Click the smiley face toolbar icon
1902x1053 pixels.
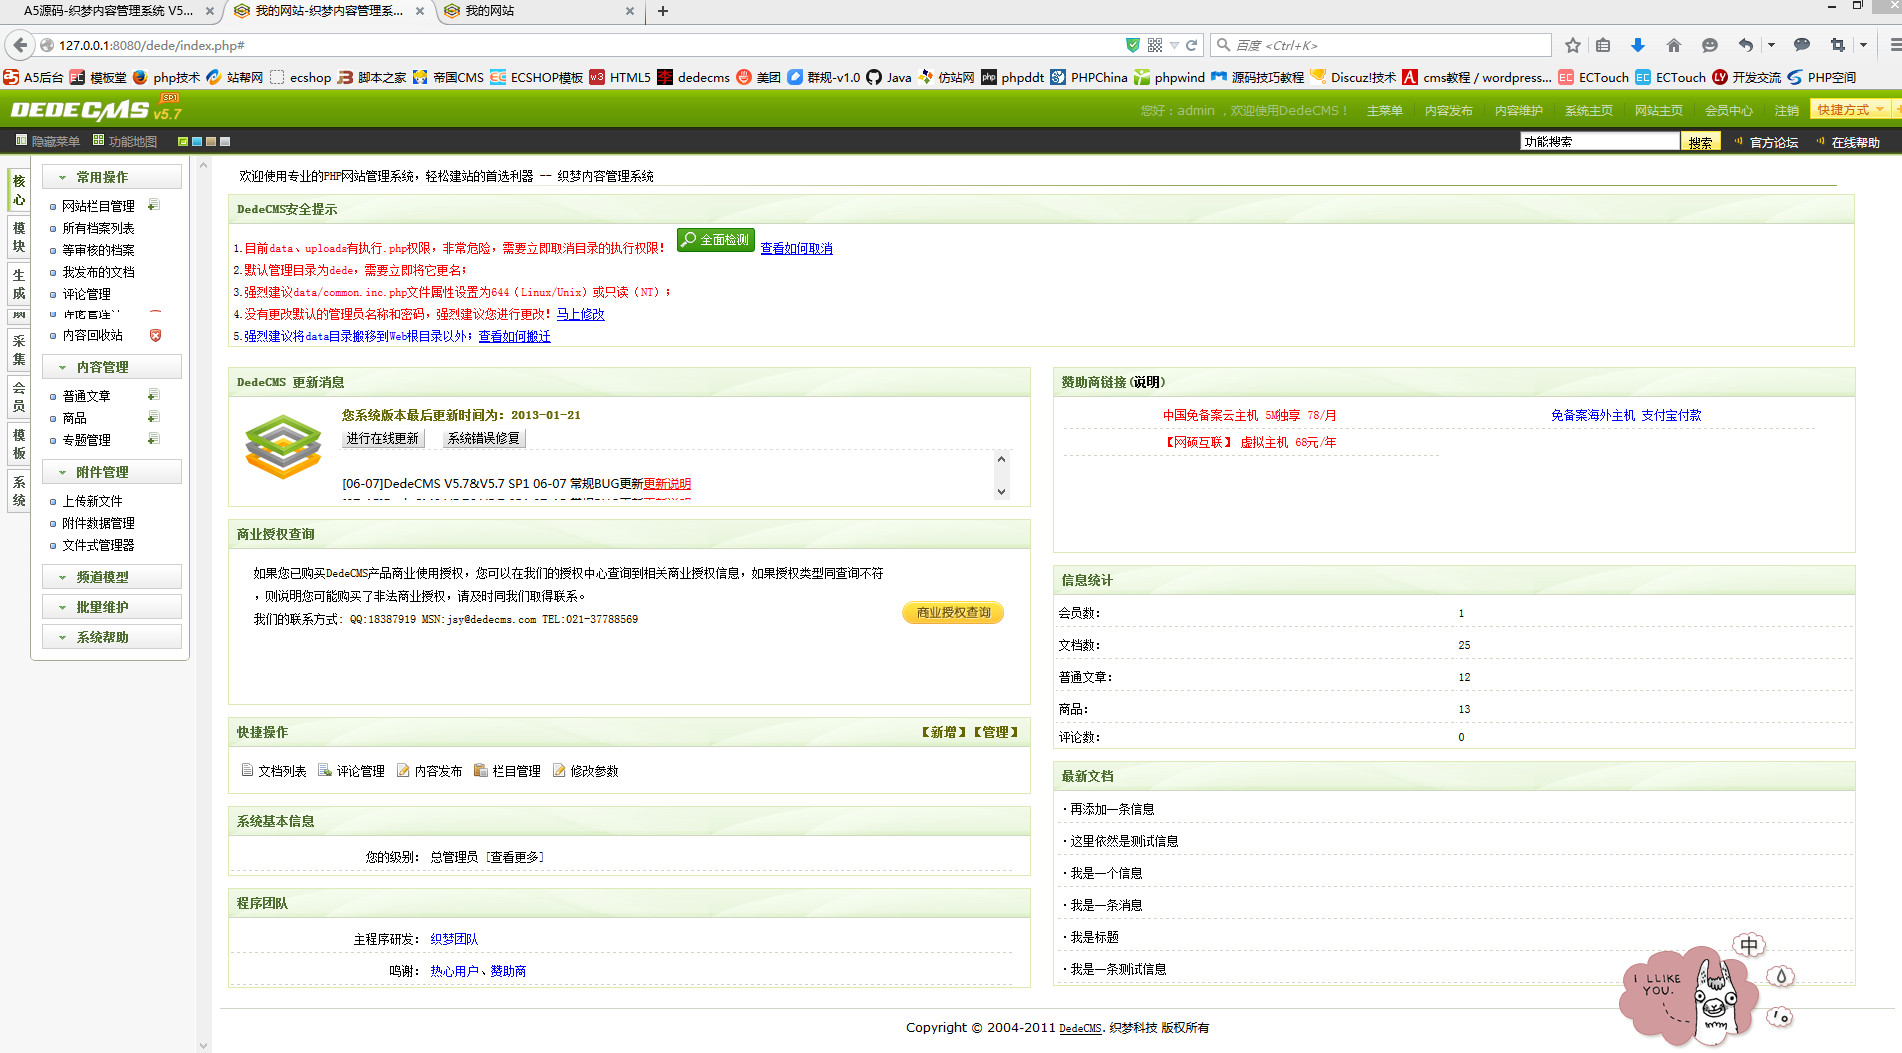(x=1710, y=45)
